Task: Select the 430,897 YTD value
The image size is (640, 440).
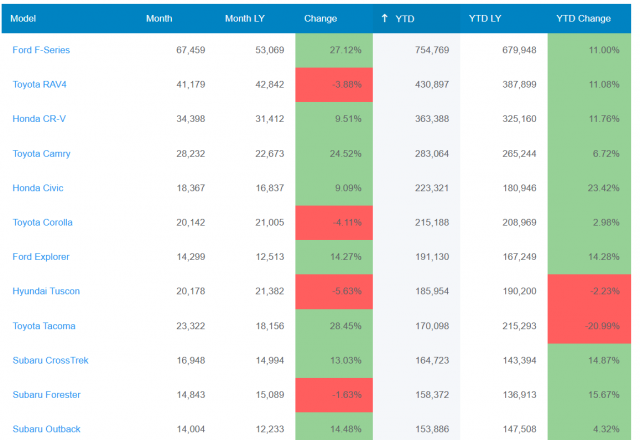Action: [432, 84]
